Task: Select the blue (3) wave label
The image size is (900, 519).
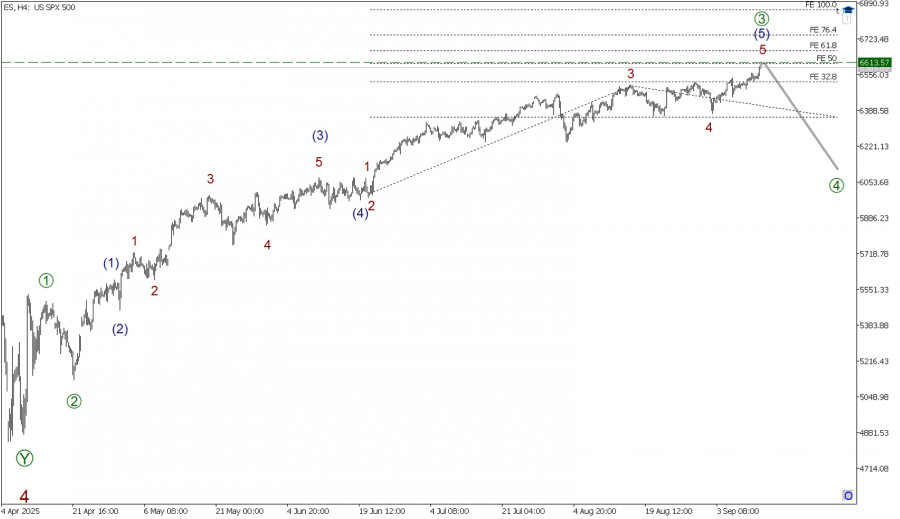Action: tap(319, 135)
